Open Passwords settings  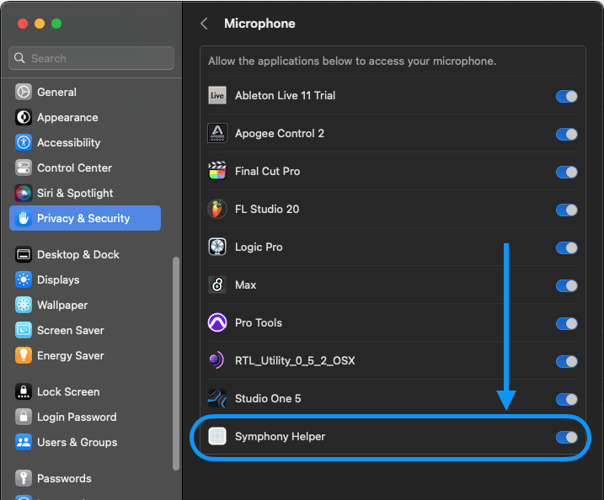[x=85, y=478]
